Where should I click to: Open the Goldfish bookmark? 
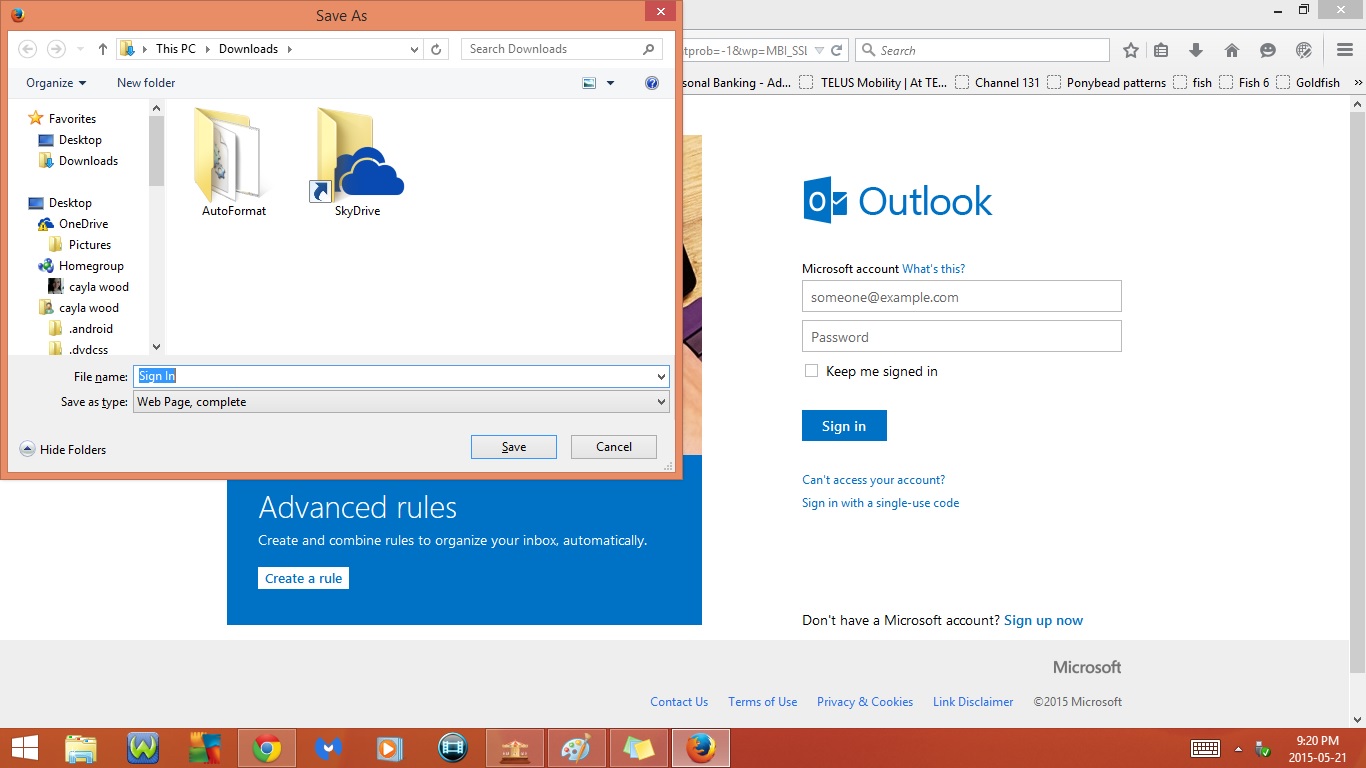click(1308, 83)
